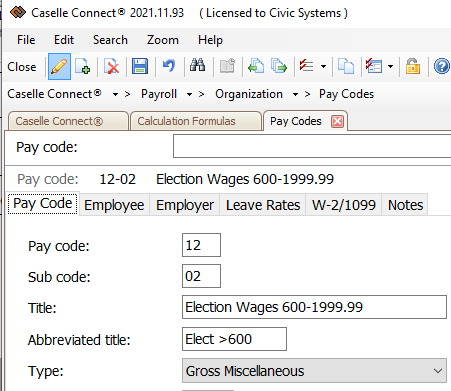
Task: Click the Edit pencil toolbar icon
Action: [x=59, y=66]
